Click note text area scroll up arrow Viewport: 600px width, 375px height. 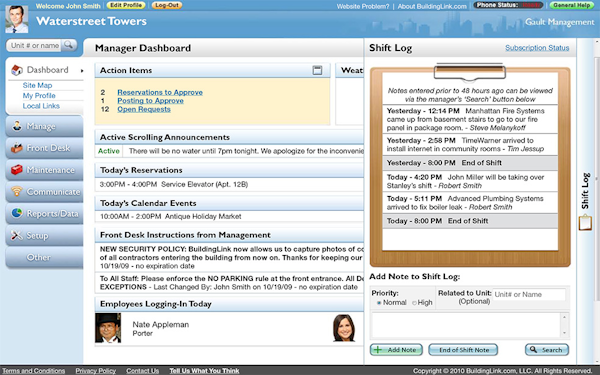tap(564, 317)
